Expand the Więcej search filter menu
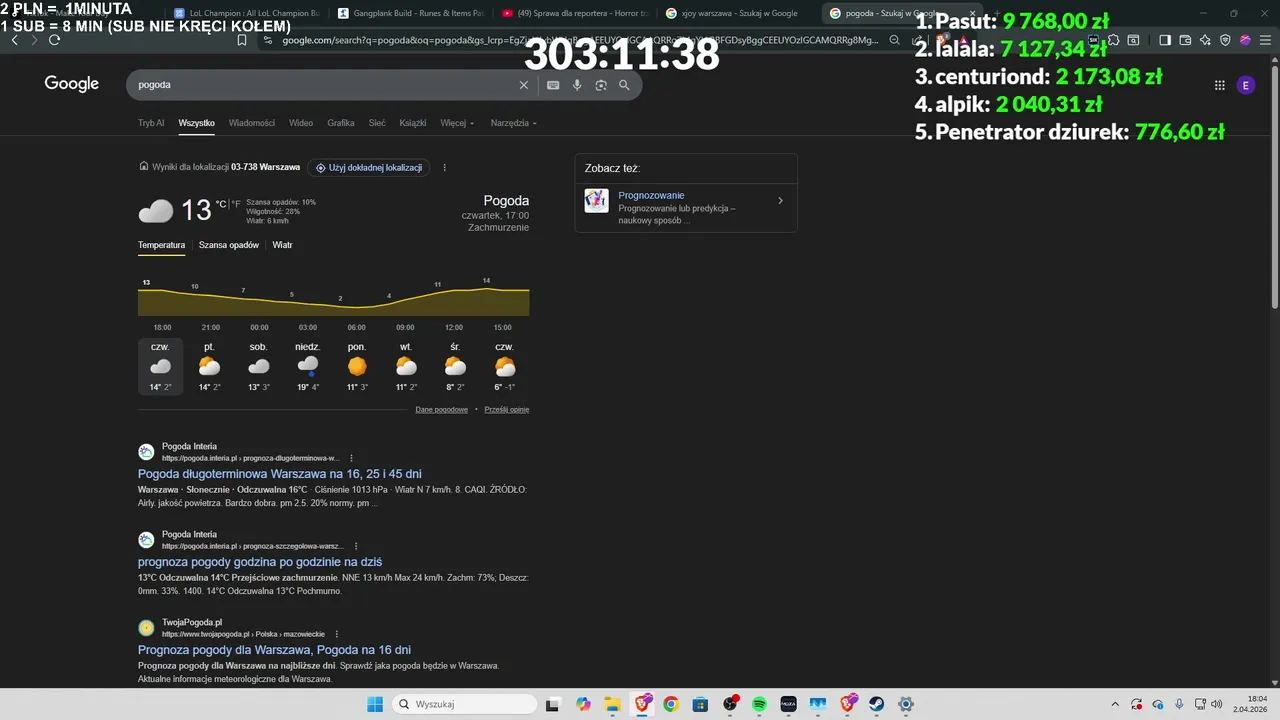 click(x=457, y=123)
